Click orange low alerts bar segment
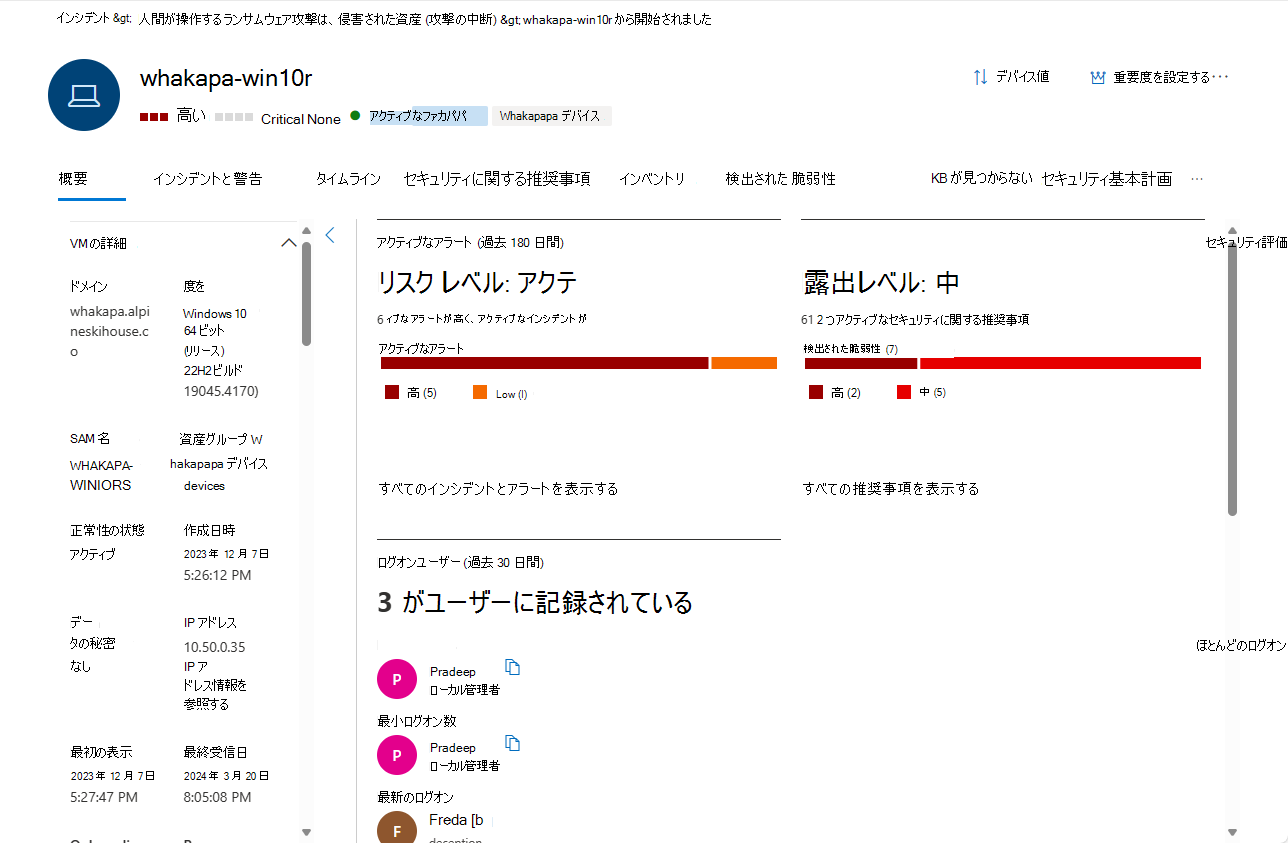 tap(744, 363)
